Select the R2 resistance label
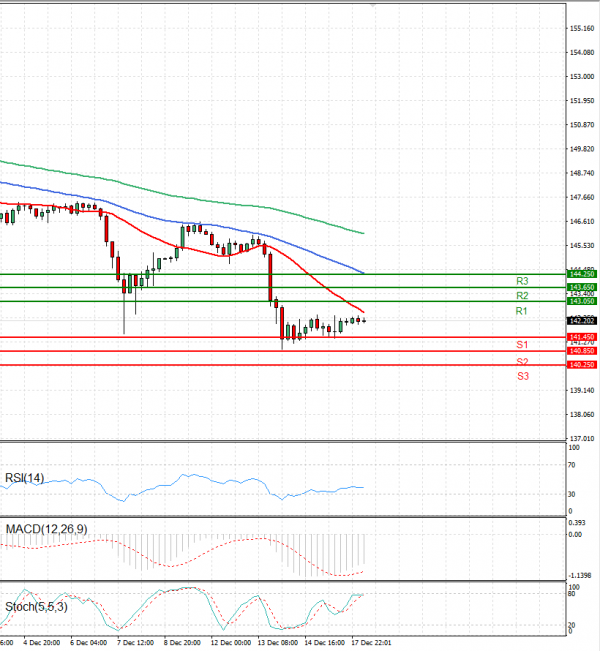 (522, 296)
